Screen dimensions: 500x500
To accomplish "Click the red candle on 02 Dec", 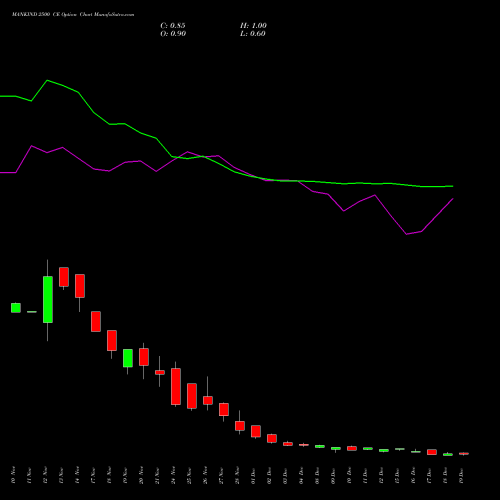I will point(272,438).
